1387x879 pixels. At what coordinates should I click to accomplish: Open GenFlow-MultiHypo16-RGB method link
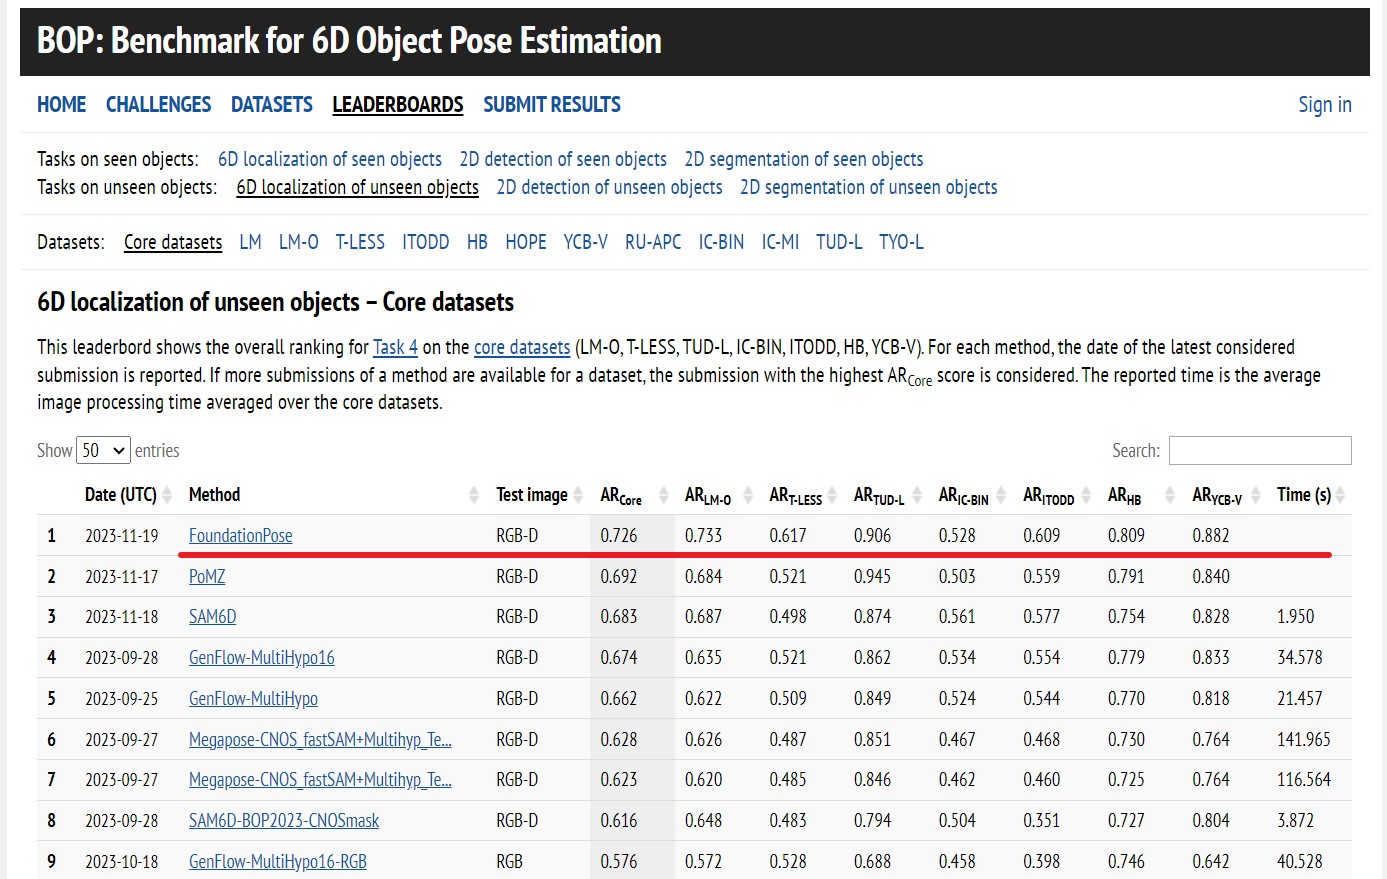278,861
